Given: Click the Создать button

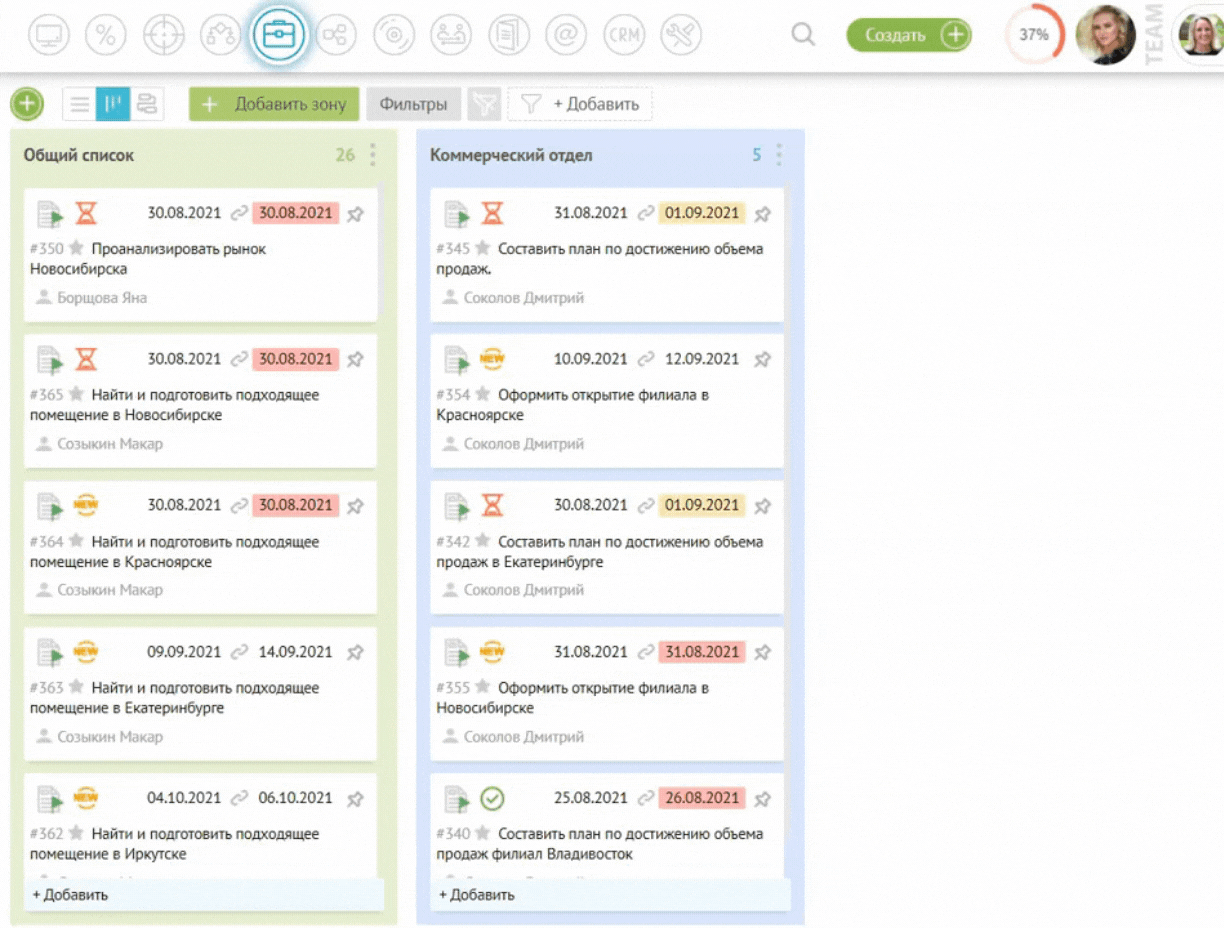Looking at the screenshot, I should [908, 34].
